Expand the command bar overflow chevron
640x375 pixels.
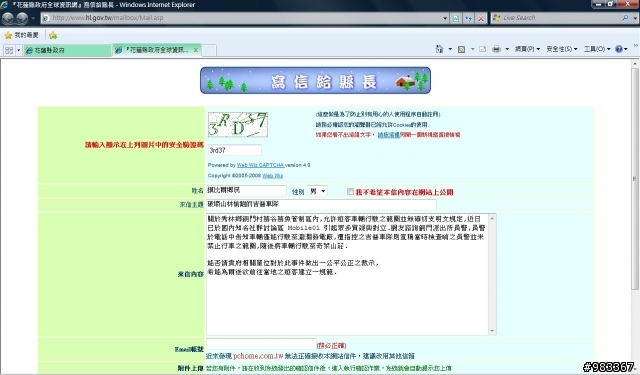636,46
